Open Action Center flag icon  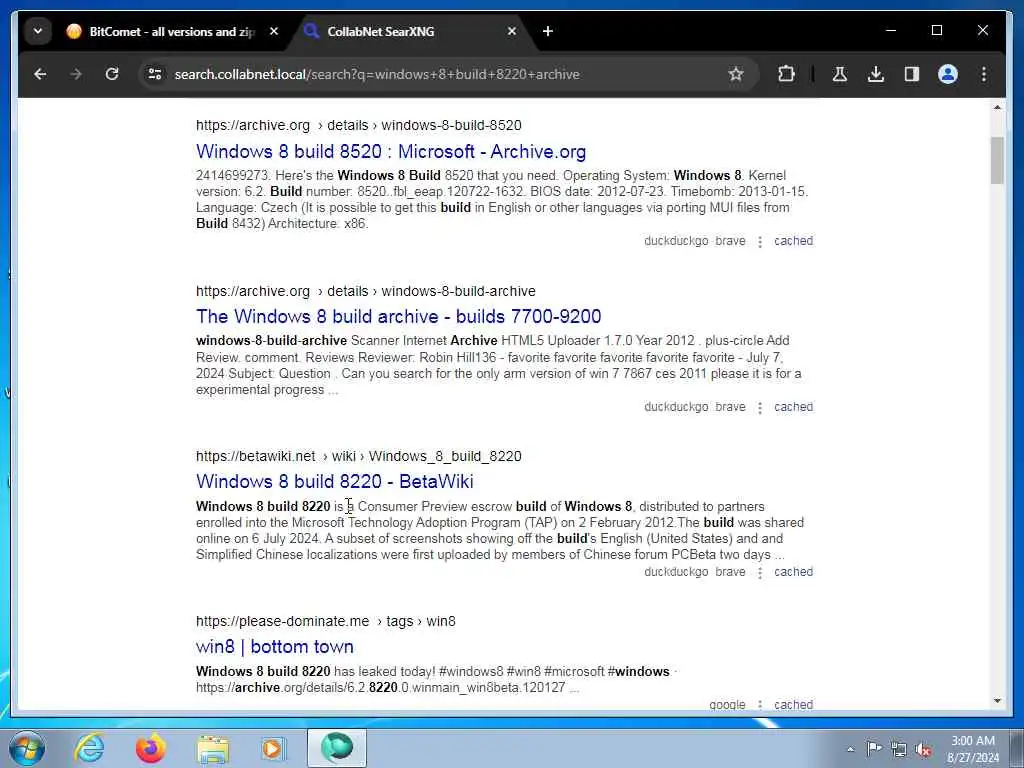[874, 748]
